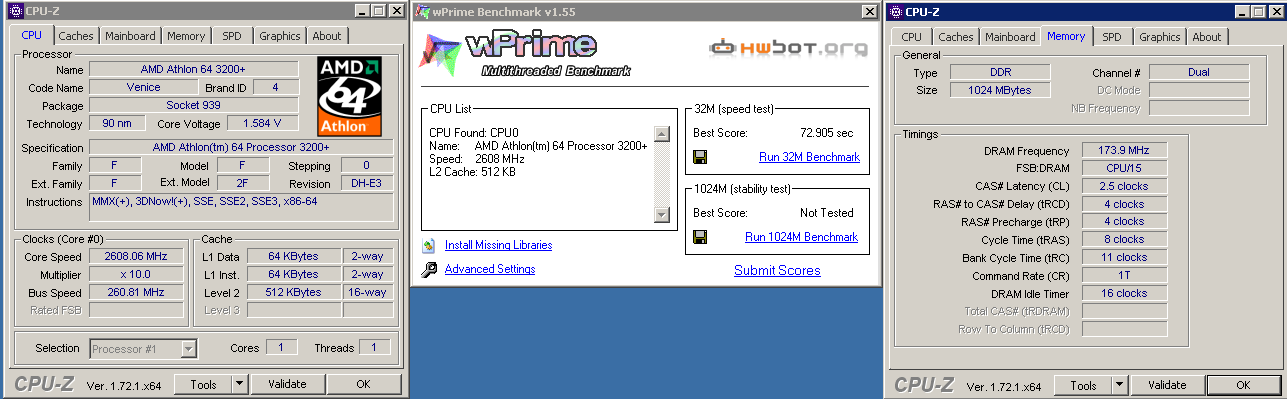Click the memory Size 1024 MBytes field
The height and width of the screenshot is (399, 1287).
(x=999, y=90)
